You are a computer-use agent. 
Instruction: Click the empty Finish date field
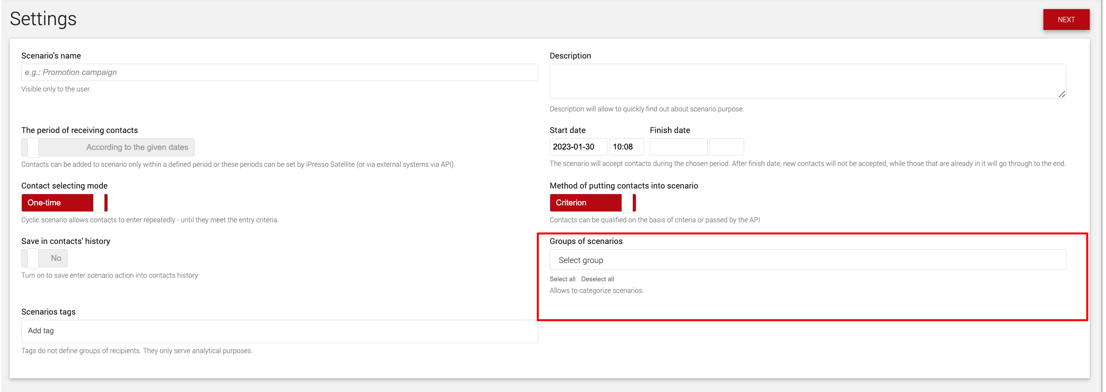(x=678, y=147)
